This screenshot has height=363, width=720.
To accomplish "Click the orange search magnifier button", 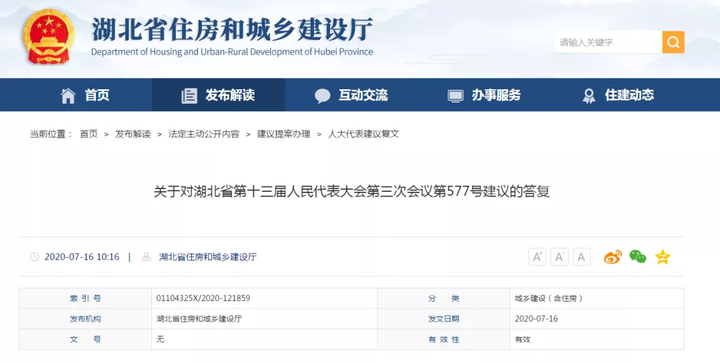I will pyautogui.click(x=673, y=42).
